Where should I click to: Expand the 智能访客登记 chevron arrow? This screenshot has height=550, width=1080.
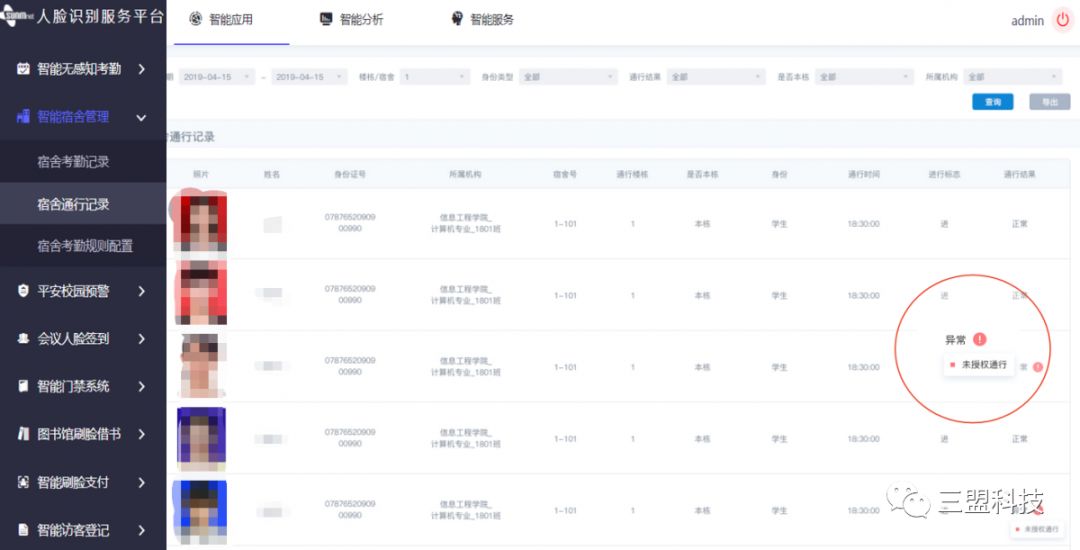point(141,530)
